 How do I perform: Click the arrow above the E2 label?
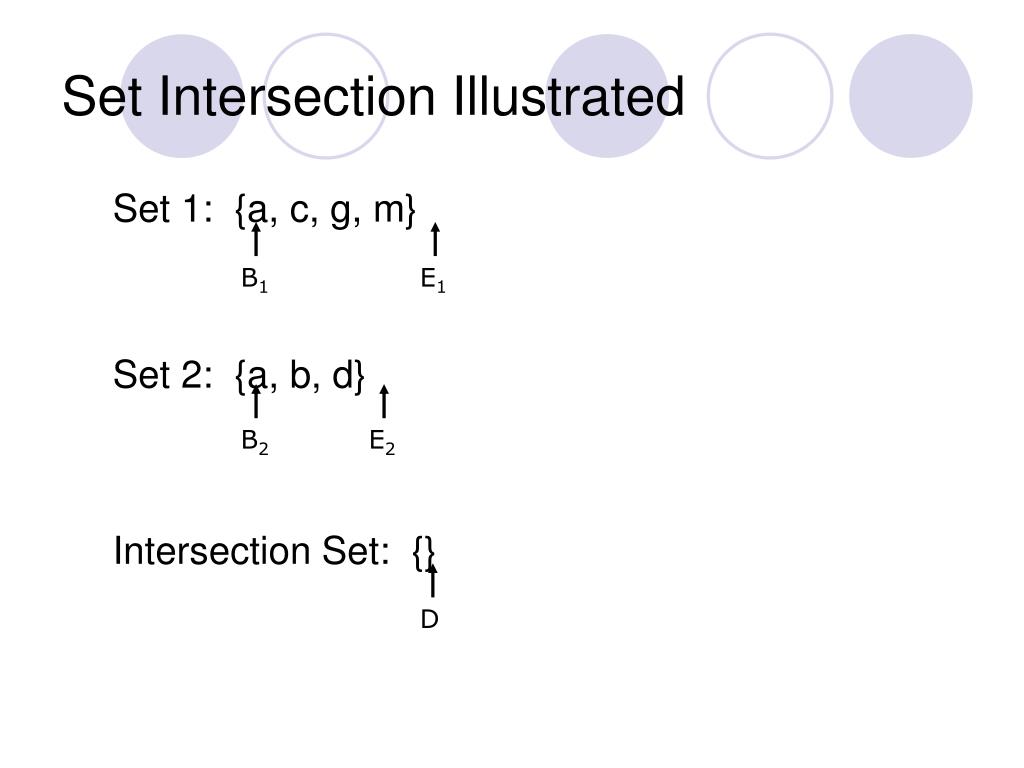[x=384, y=401]
